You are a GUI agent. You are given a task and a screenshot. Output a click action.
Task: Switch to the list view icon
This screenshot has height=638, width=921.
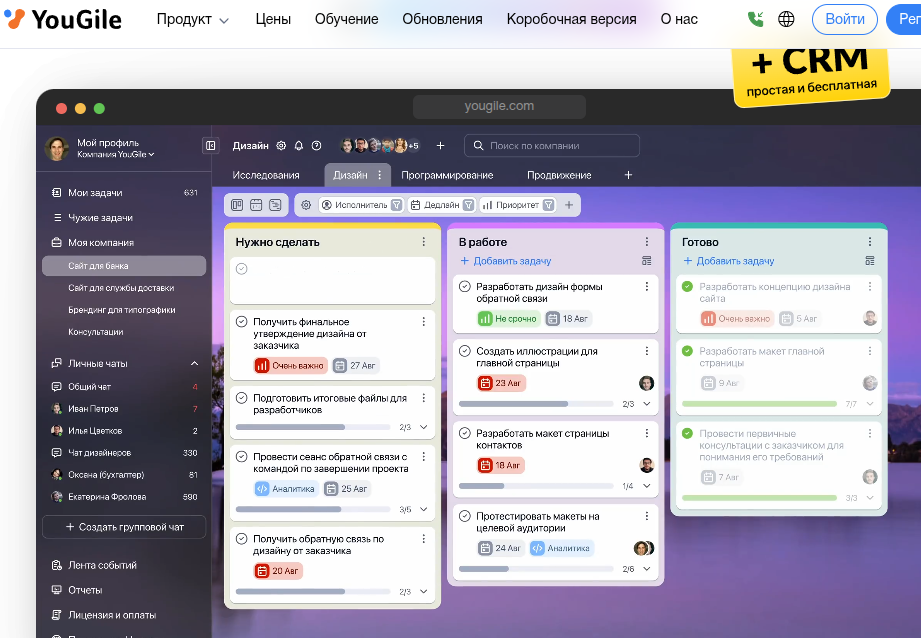point(275,205)
